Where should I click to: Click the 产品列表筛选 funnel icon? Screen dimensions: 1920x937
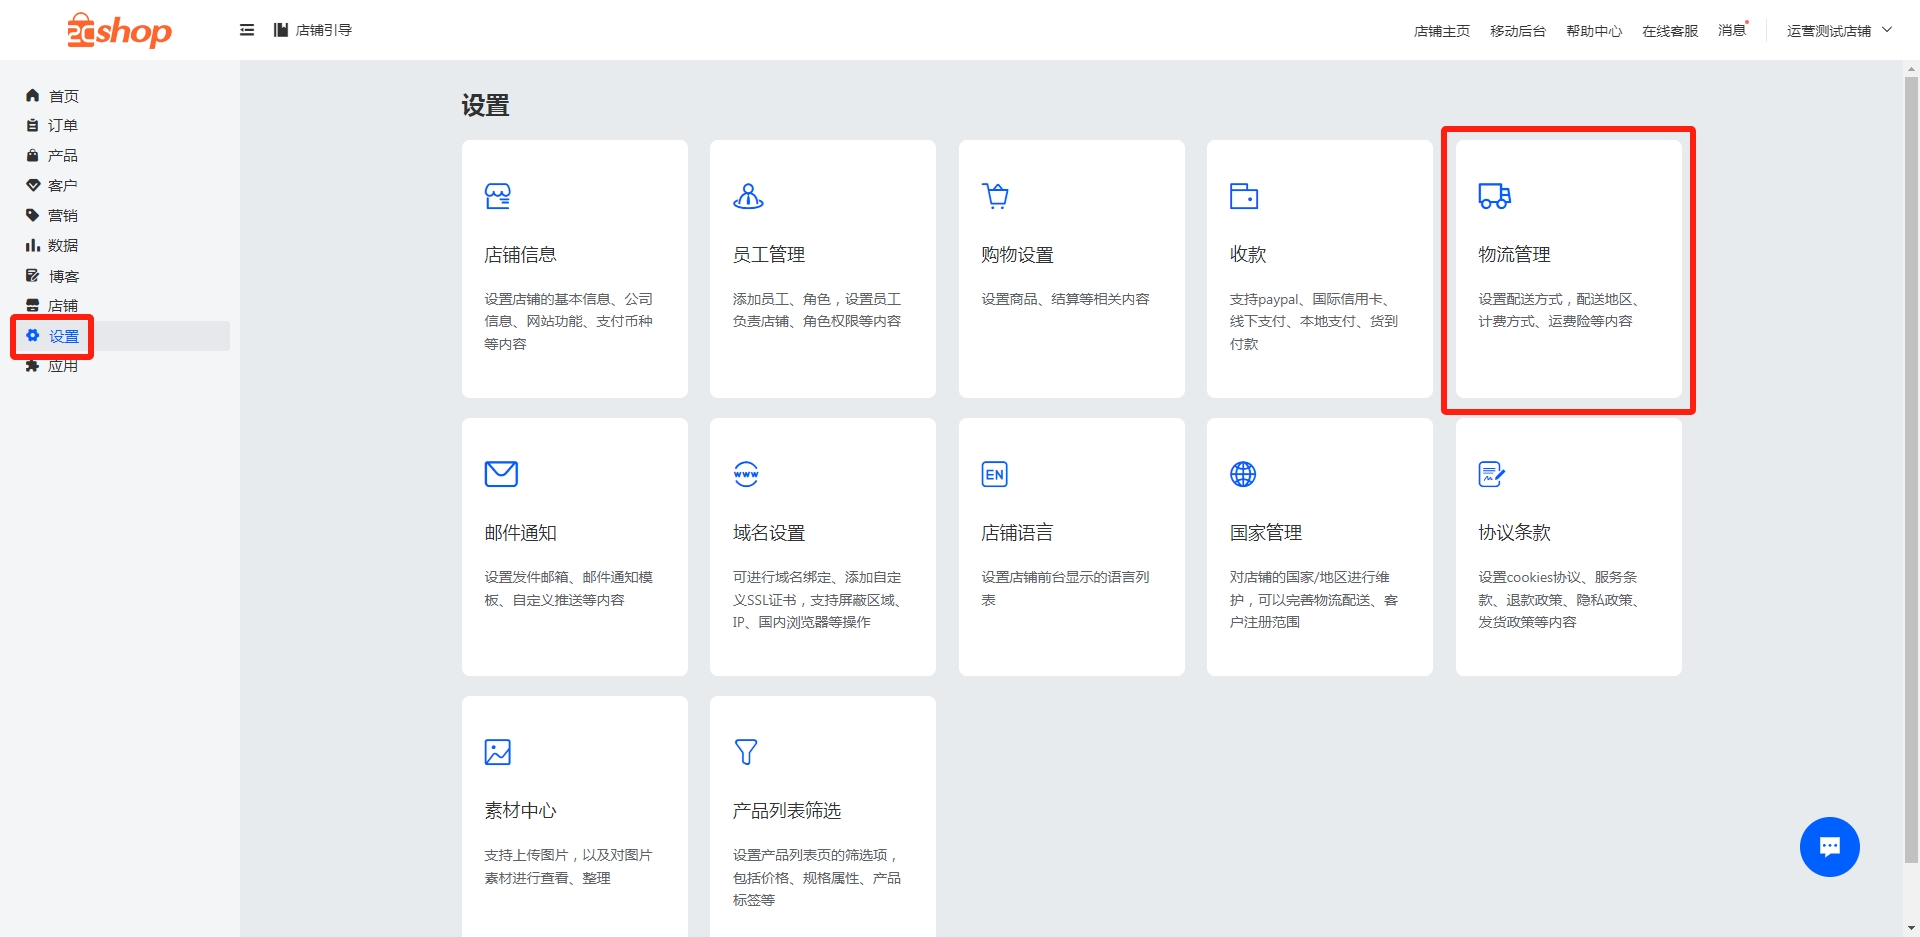[x=746, y=752]
